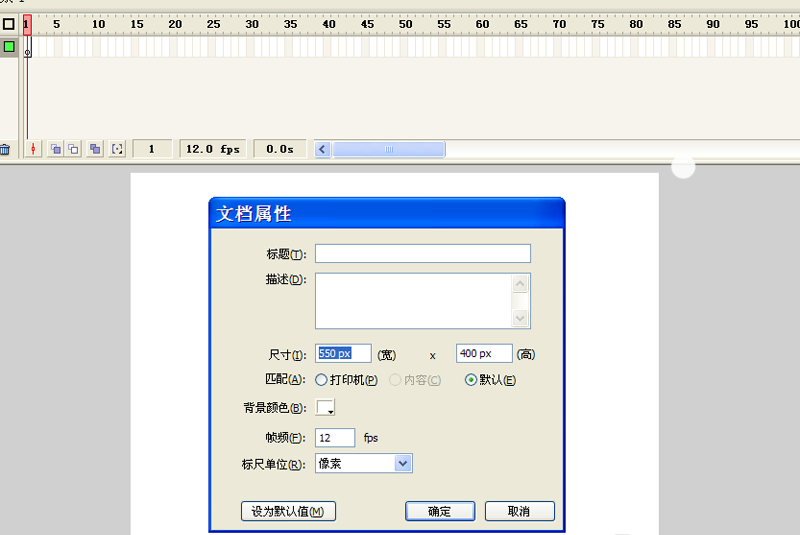The image size is (800, 535).
Task: Click the timeline scroll left arrow
Action: (x=322, y=149)
